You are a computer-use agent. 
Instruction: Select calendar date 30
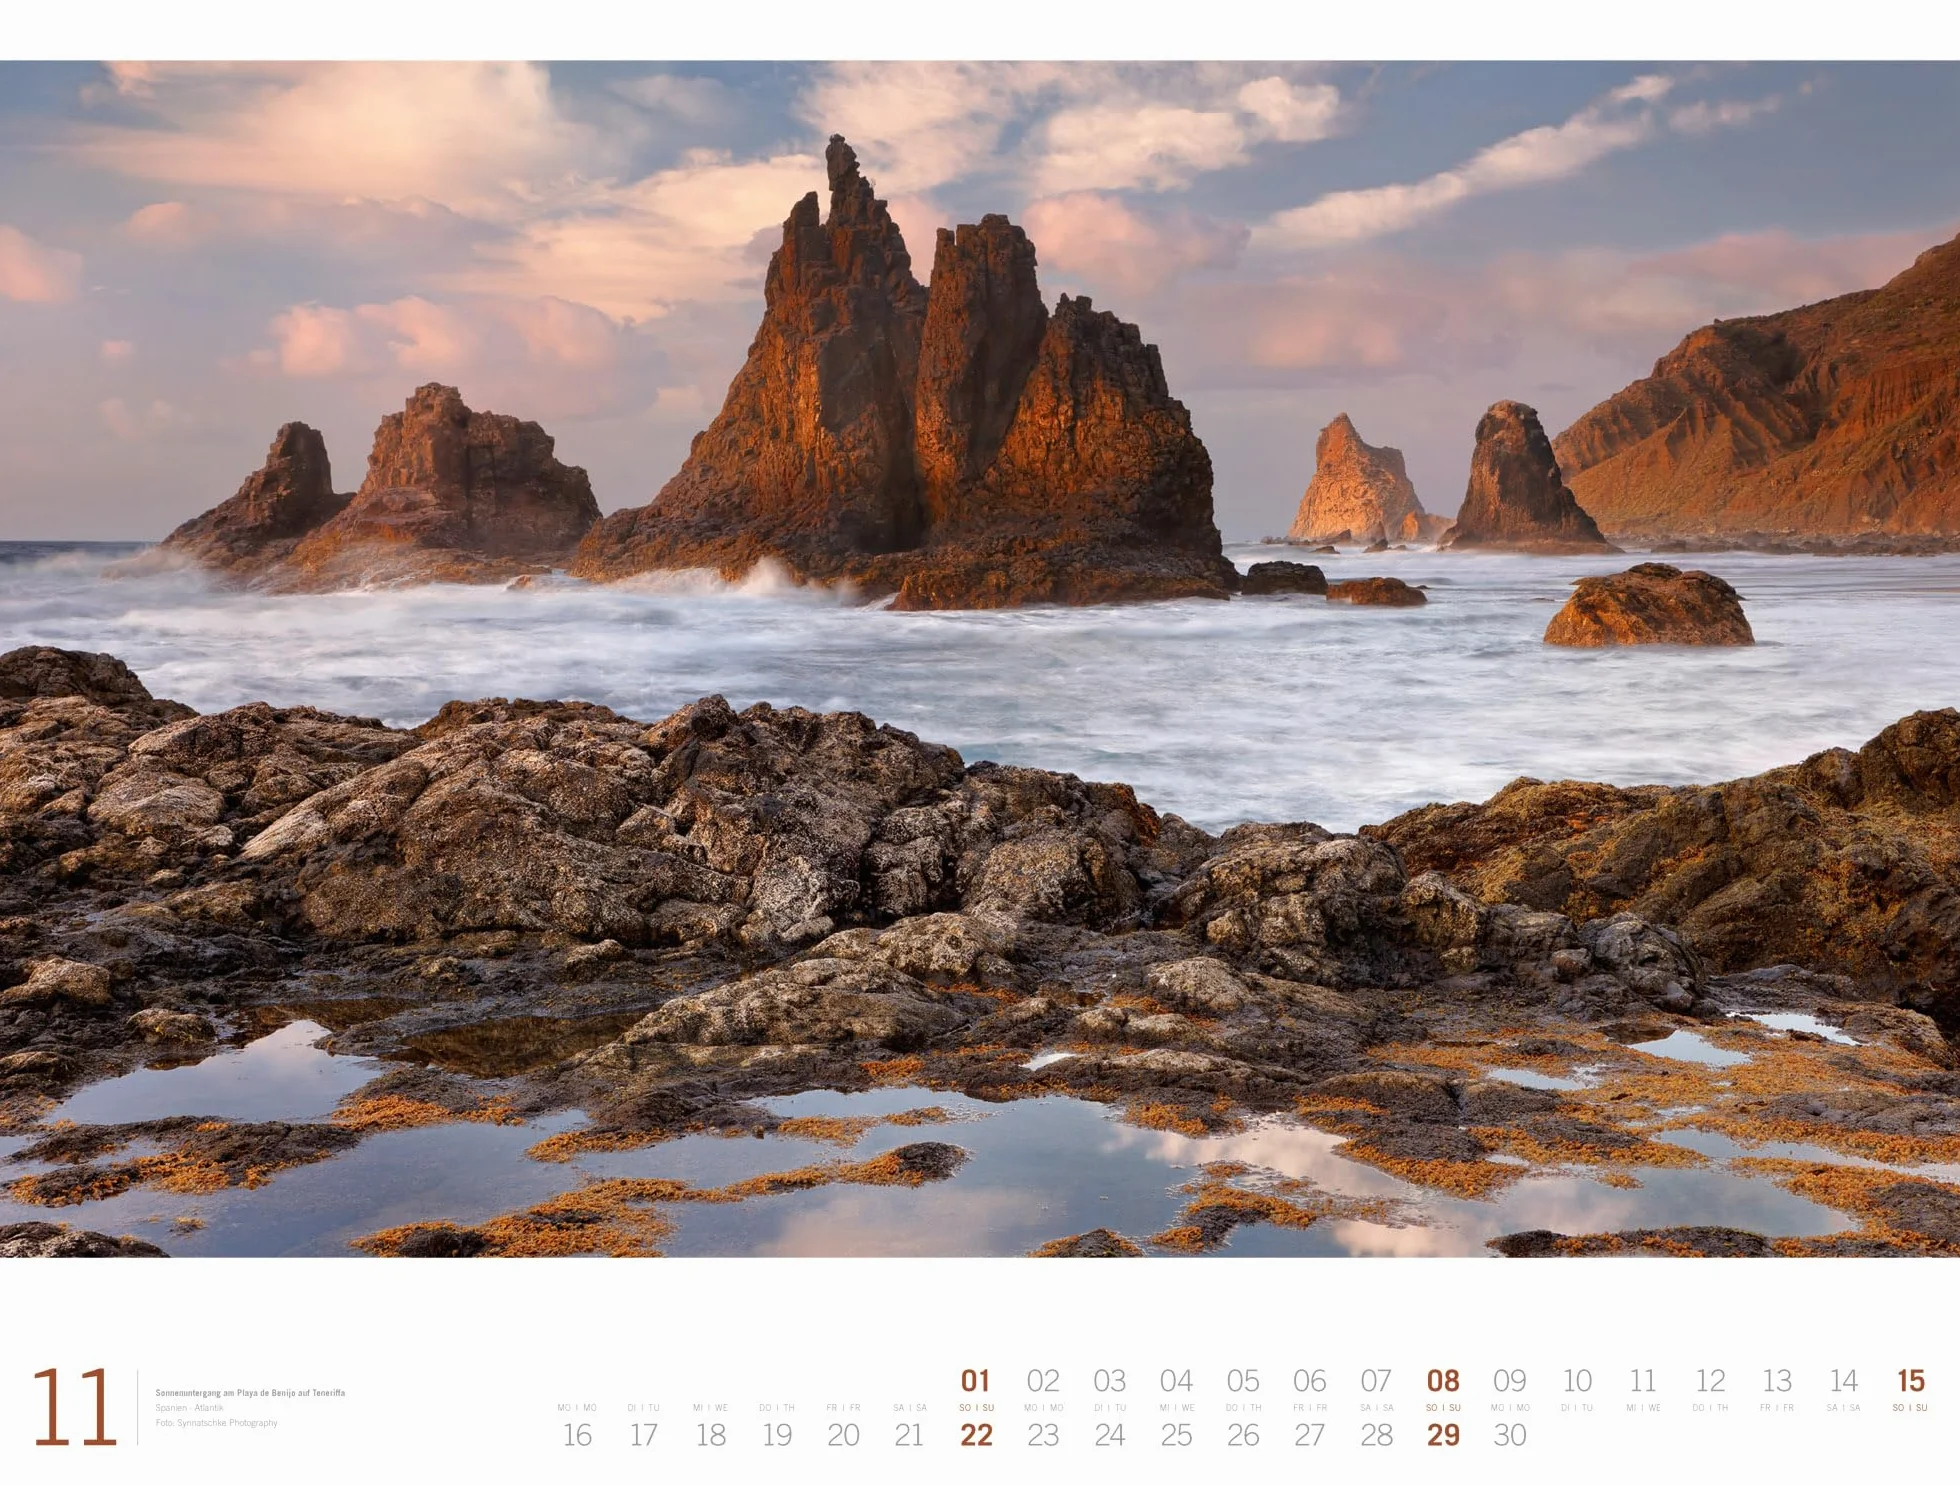[1510, 1435]
